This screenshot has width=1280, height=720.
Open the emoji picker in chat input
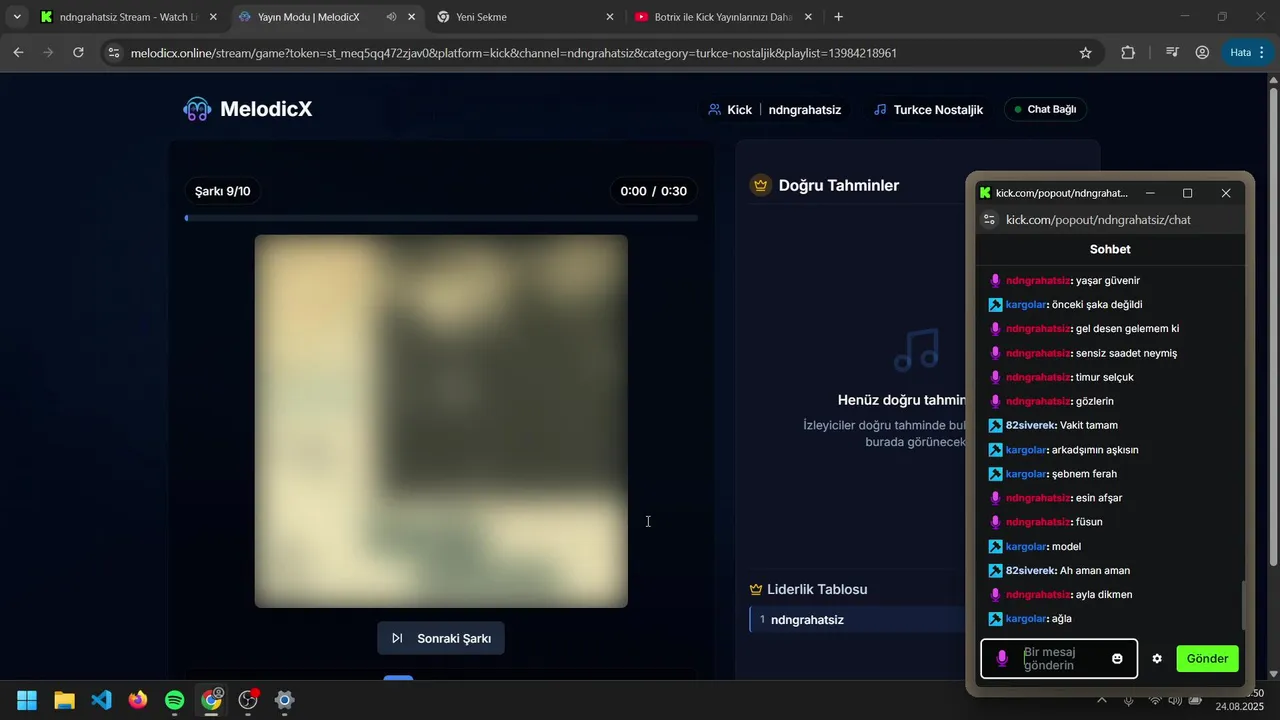[1117, 659]
